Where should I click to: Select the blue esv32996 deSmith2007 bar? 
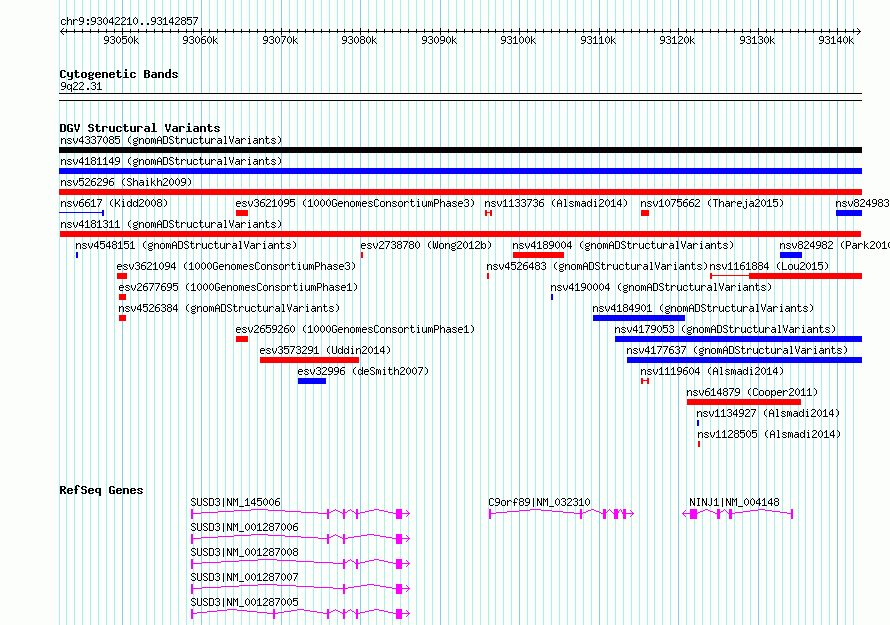point(312,381)
